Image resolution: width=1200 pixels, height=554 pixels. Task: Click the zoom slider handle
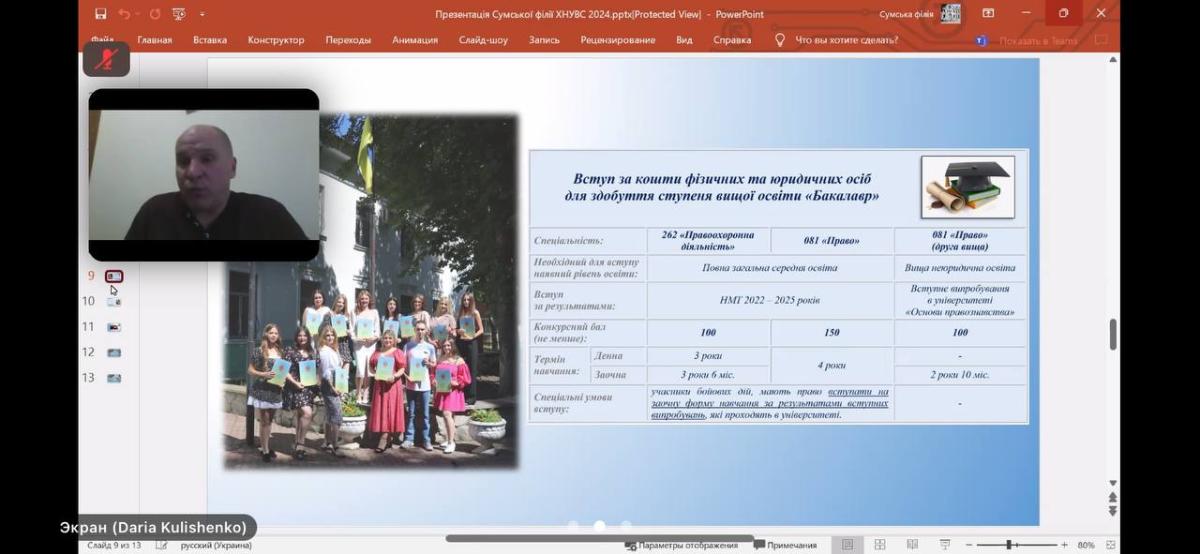1009,545
